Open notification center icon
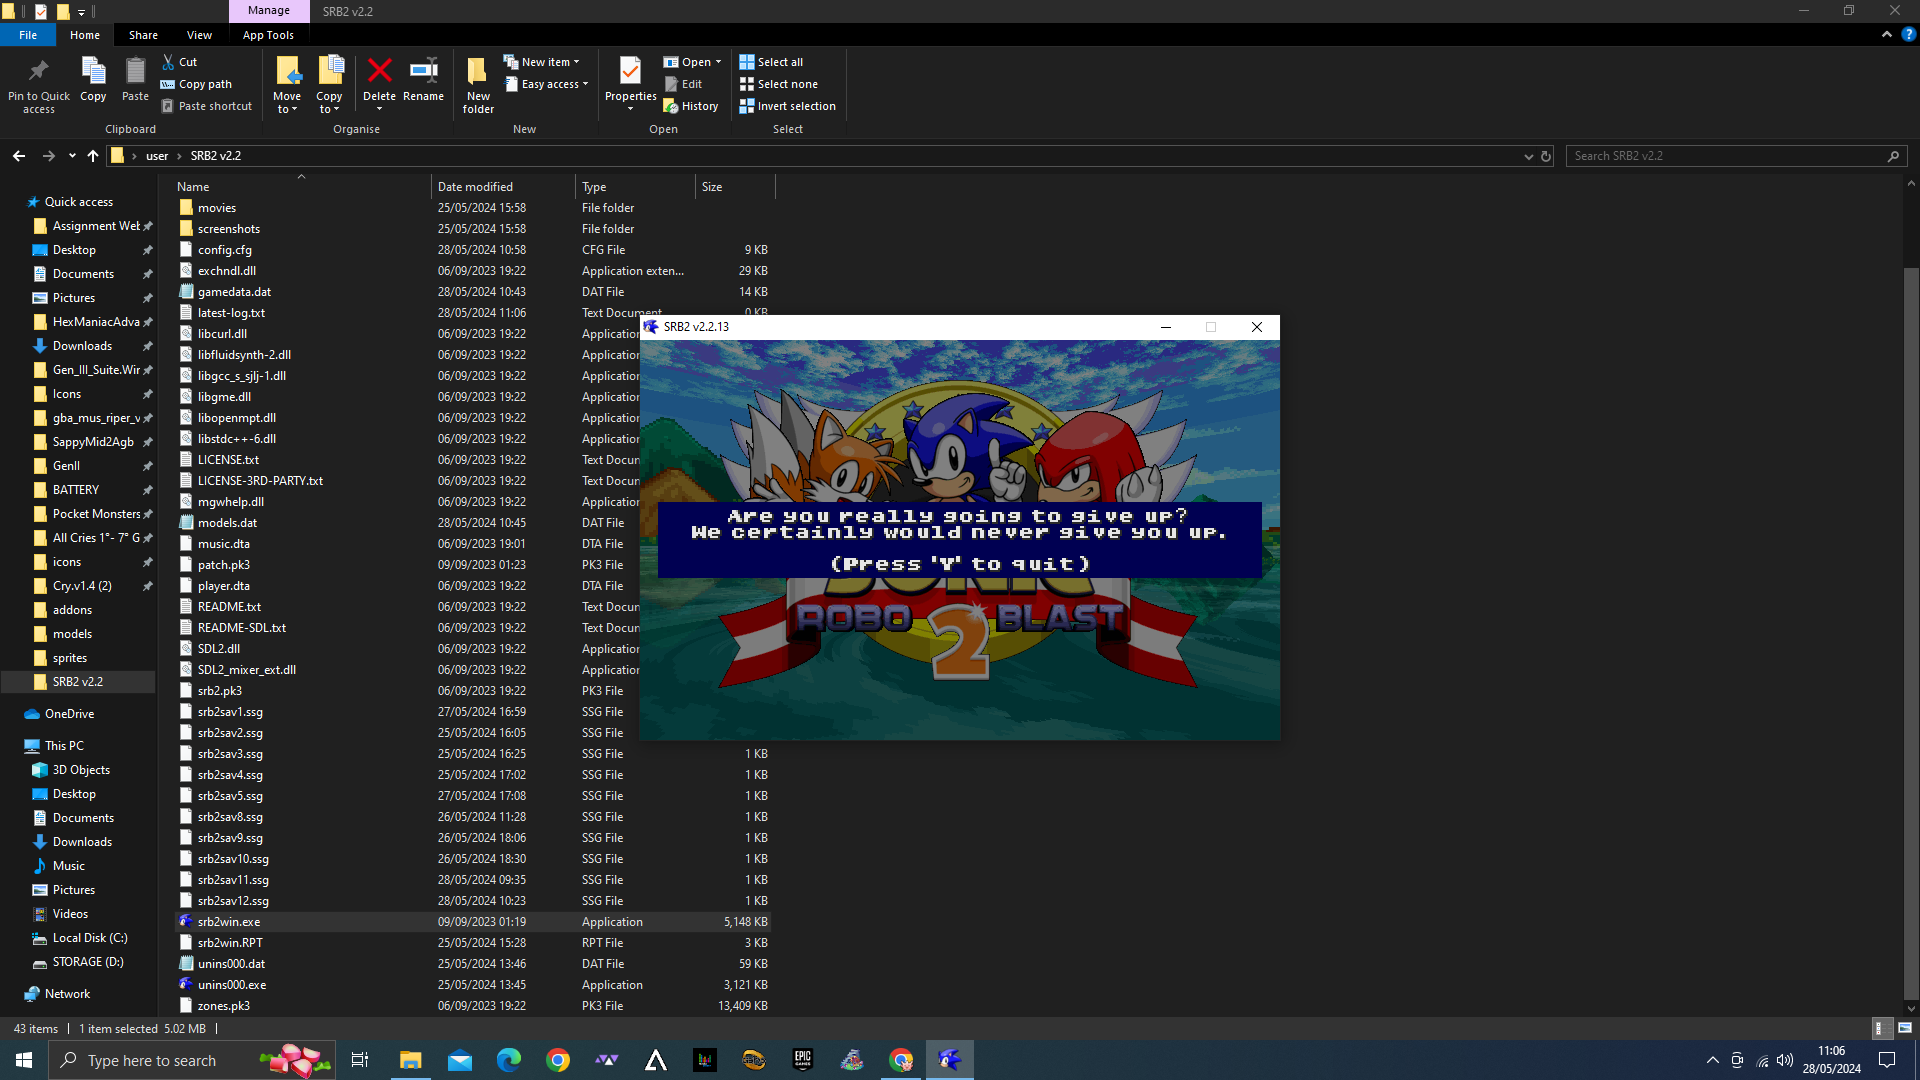The image size is (1920, 1080). tap(1887, 1060)
